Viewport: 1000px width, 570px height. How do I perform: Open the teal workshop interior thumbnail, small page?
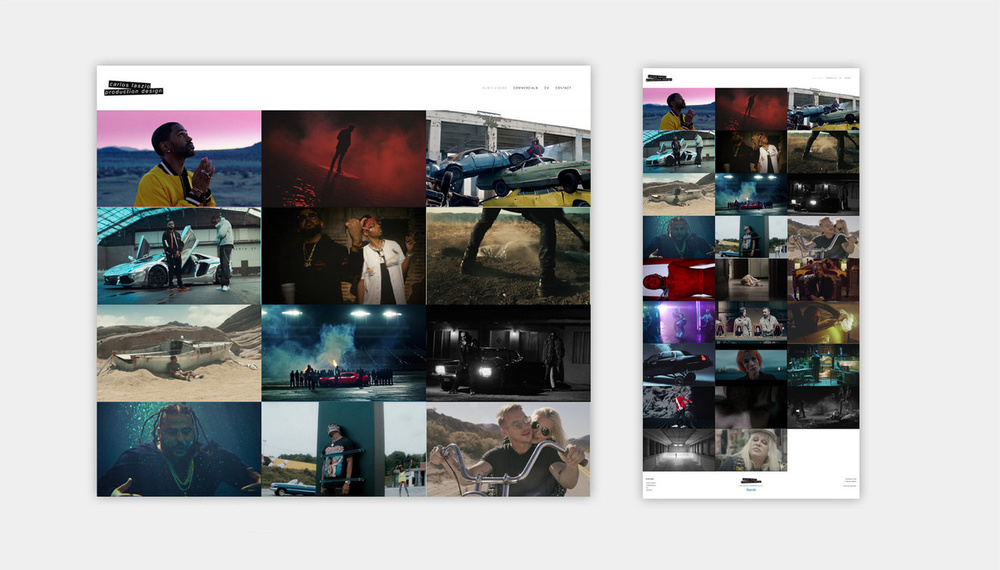(823, 365)
